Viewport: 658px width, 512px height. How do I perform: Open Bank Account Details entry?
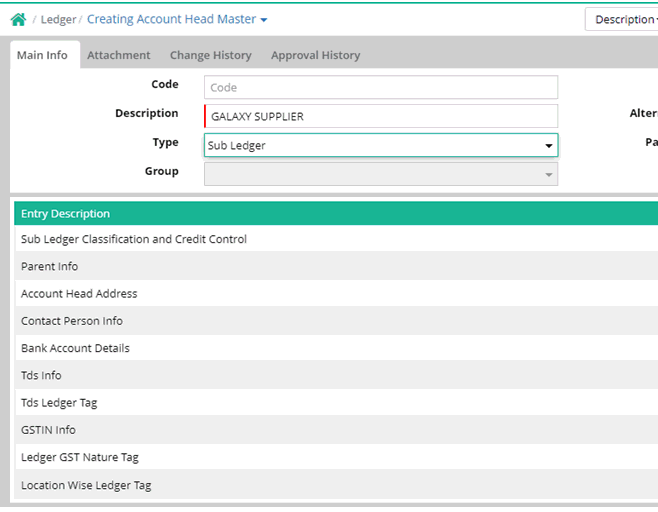point(75,348)
